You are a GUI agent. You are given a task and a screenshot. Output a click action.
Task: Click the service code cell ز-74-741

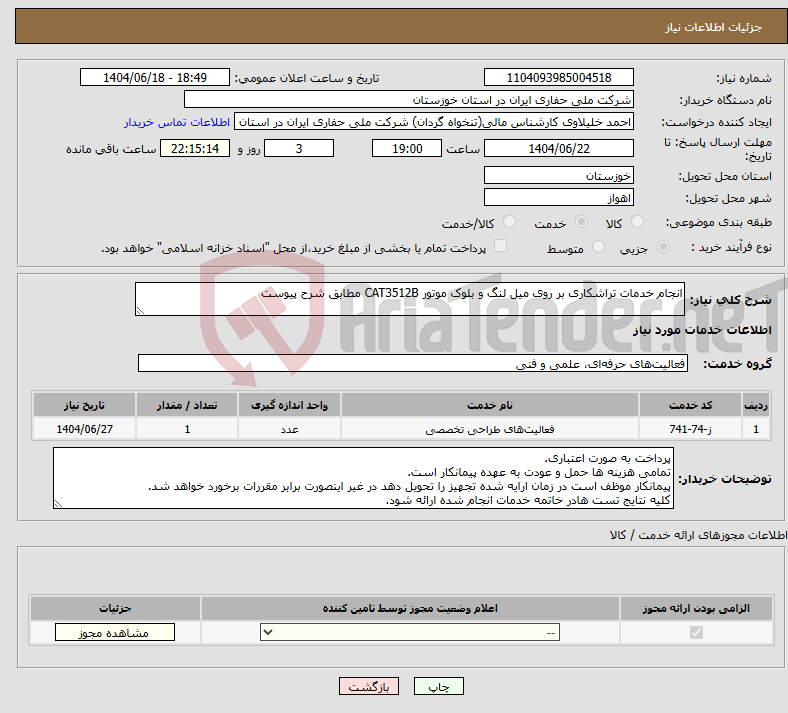[691, 429]
